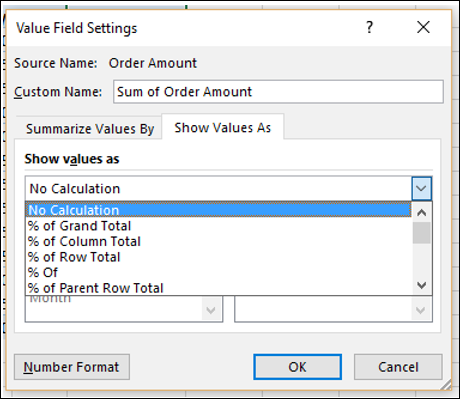
Task: Confirm settings with OK button
Action: tap(297, 367)
